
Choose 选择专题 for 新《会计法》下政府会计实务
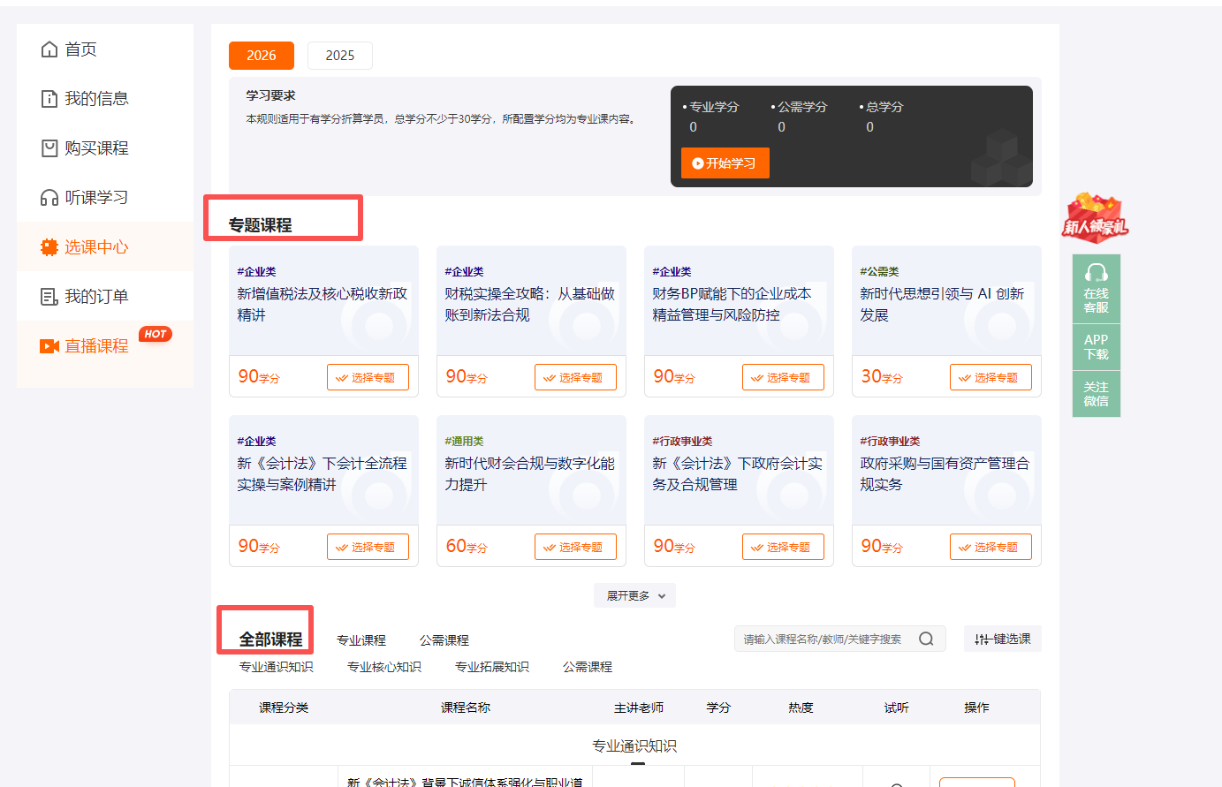click(x=783, y=547)
